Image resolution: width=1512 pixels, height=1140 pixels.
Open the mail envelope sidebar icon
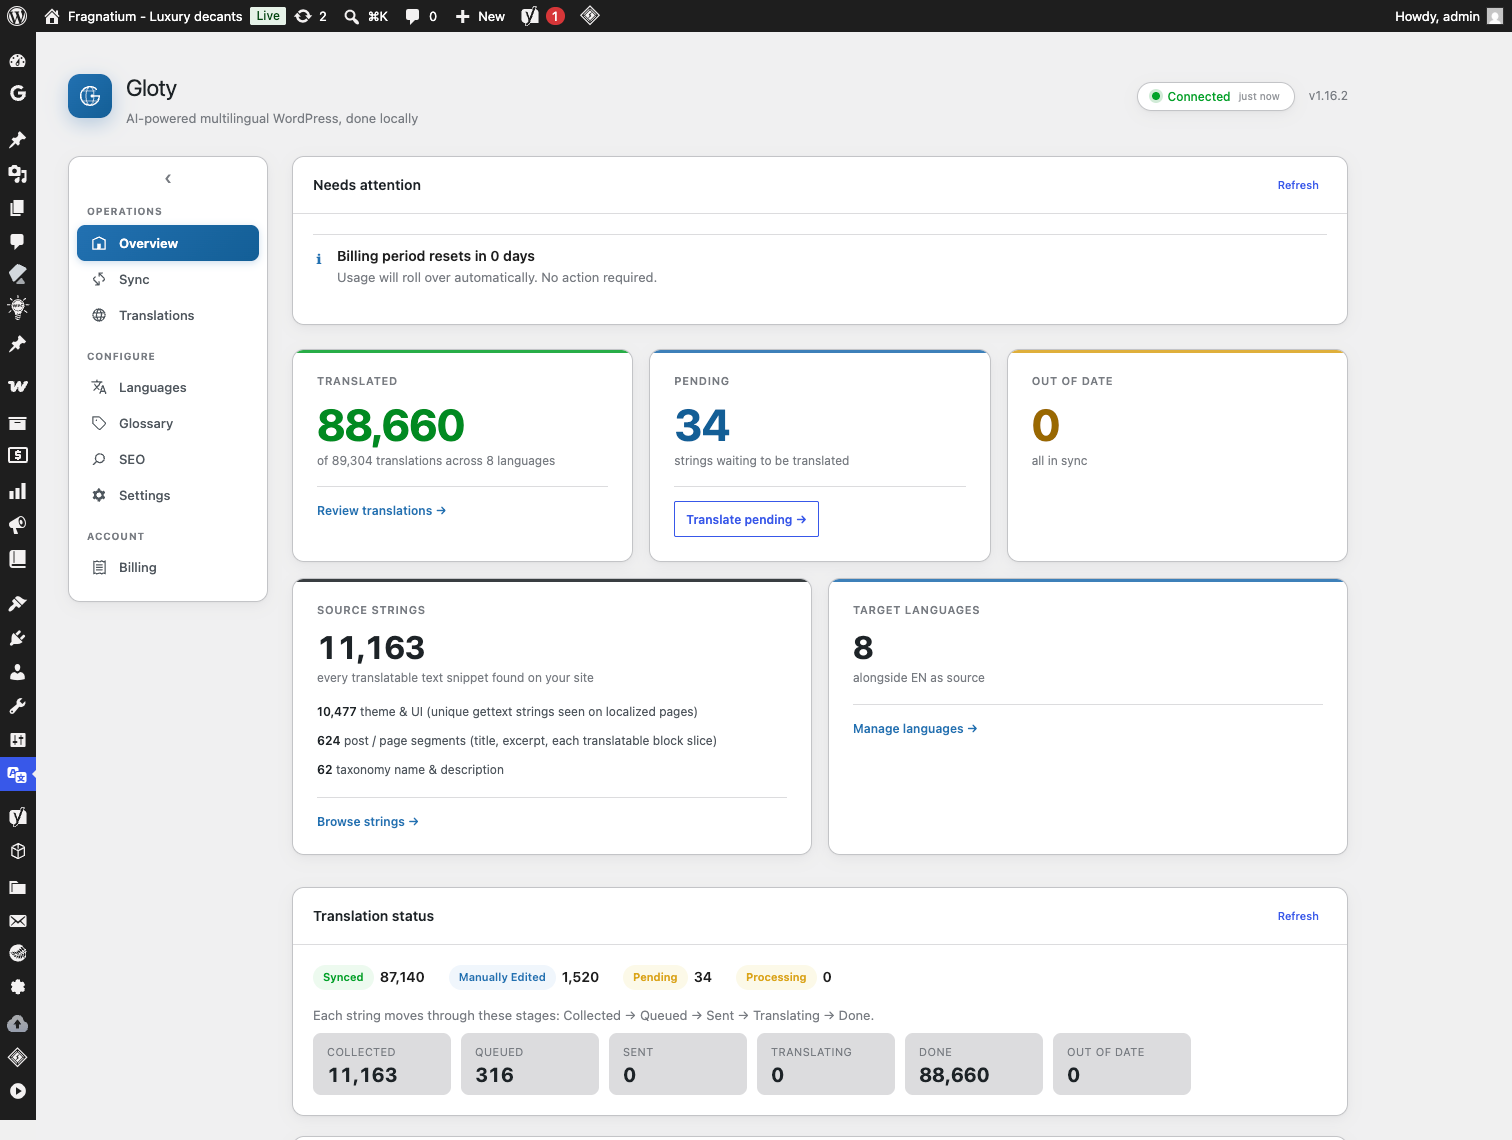coord(17,921)
